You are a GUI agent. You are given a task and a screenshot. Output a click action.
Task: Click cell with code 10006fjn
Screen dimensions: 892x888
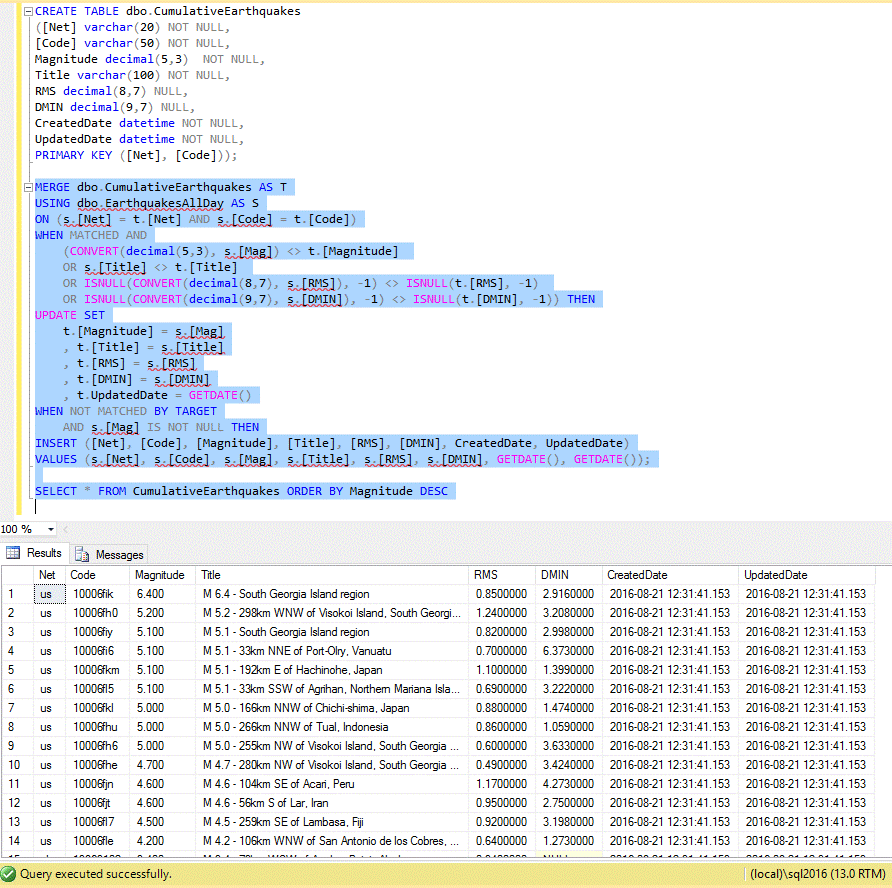(98, 784)
